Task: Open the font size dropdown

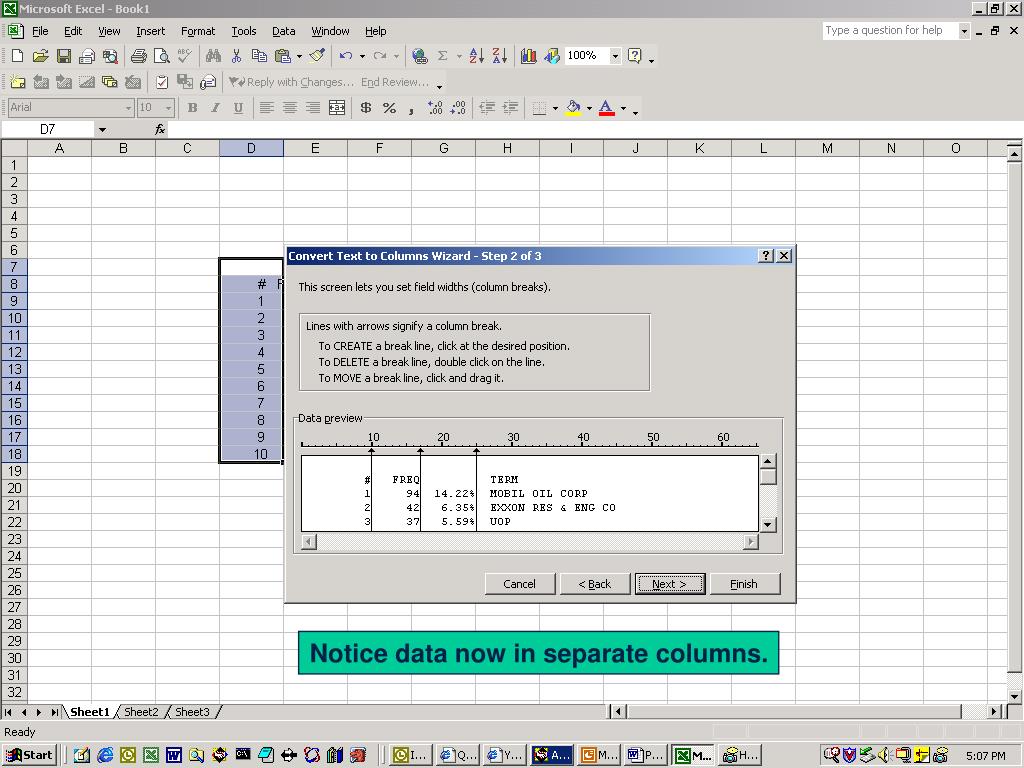Action: (x=168, y=108)
